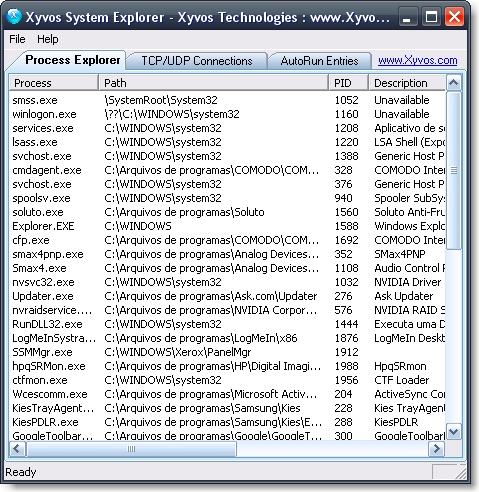
Task: Open the File menu
Action: [x=17, y=39]
